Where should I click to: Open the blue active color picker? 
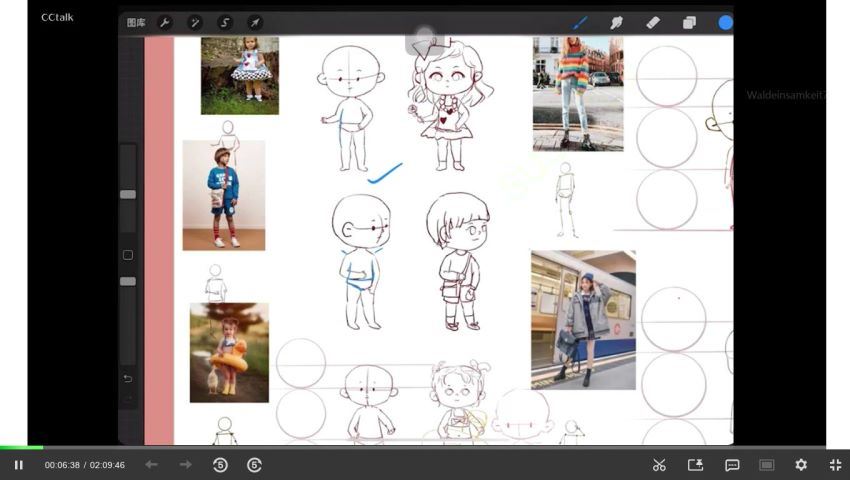(725, 23)
